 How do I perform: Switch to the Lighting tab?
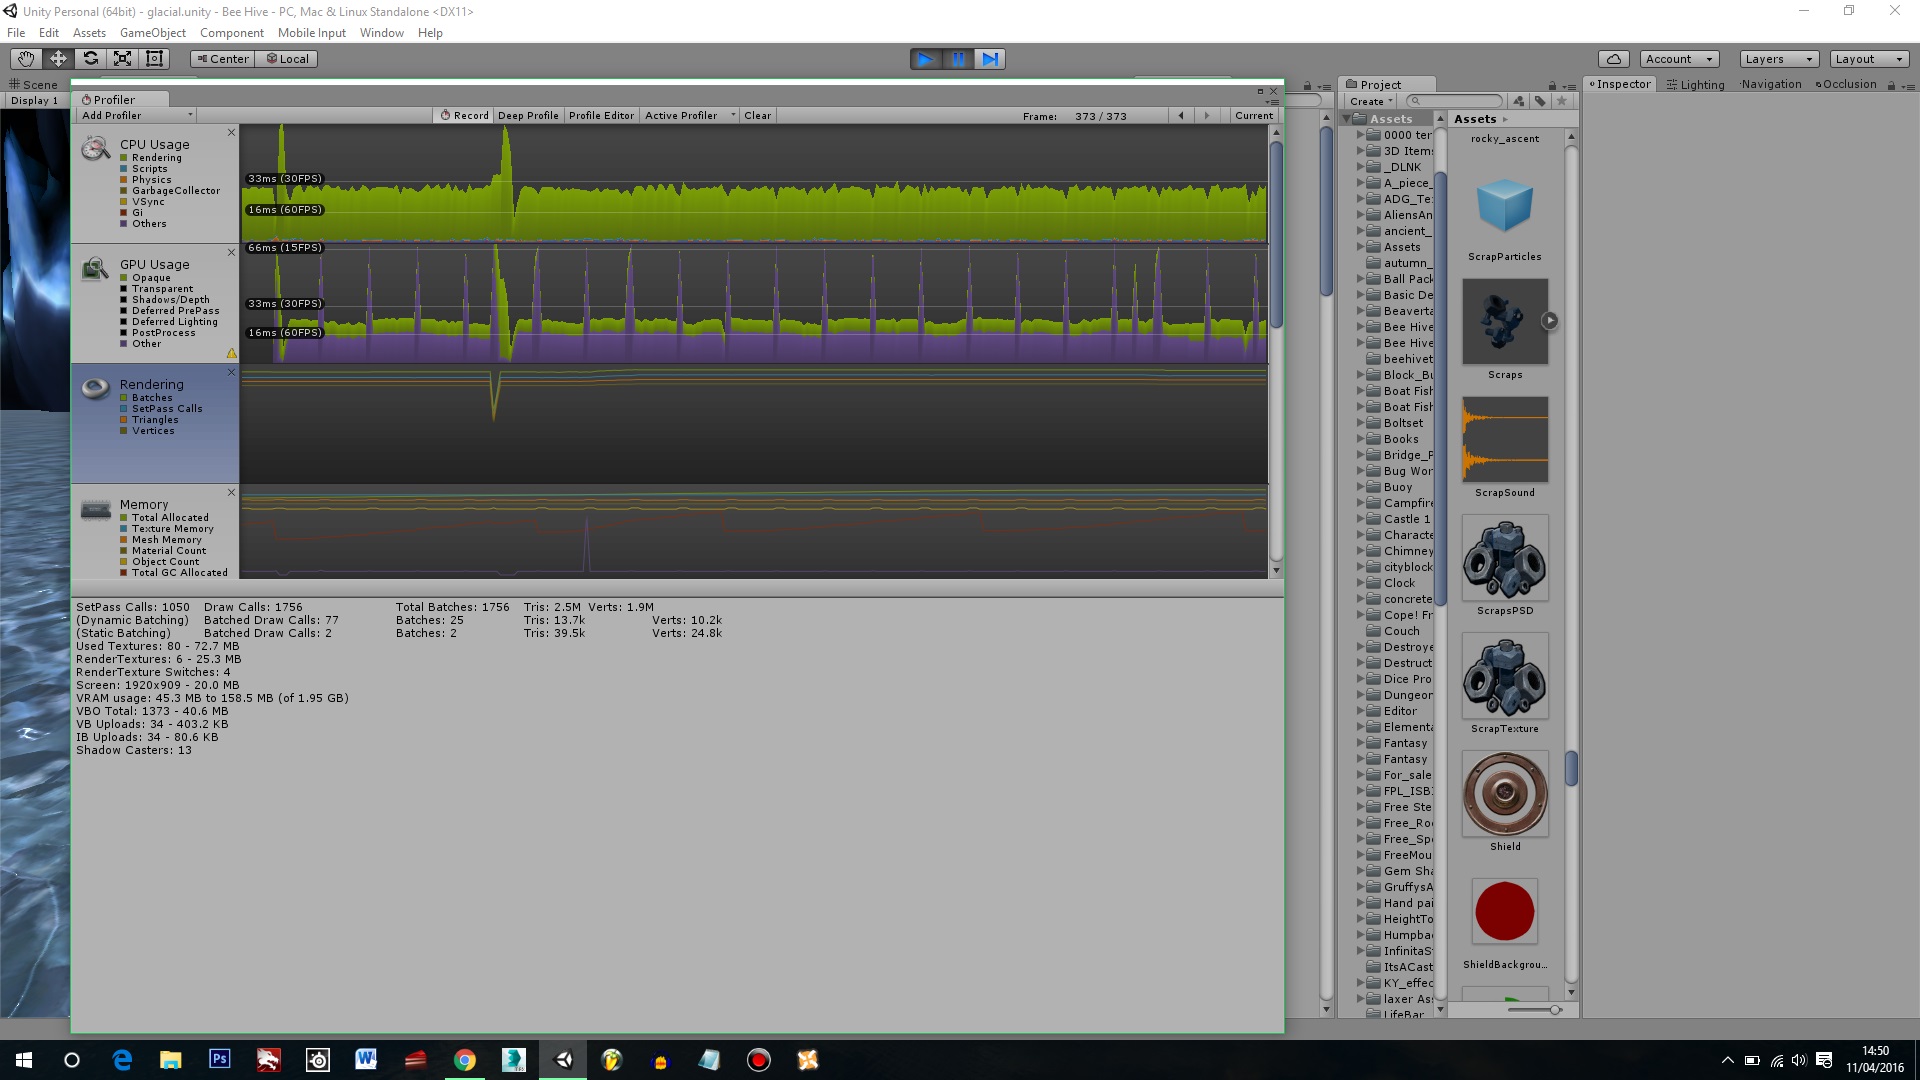click(x=1696, y=85)
